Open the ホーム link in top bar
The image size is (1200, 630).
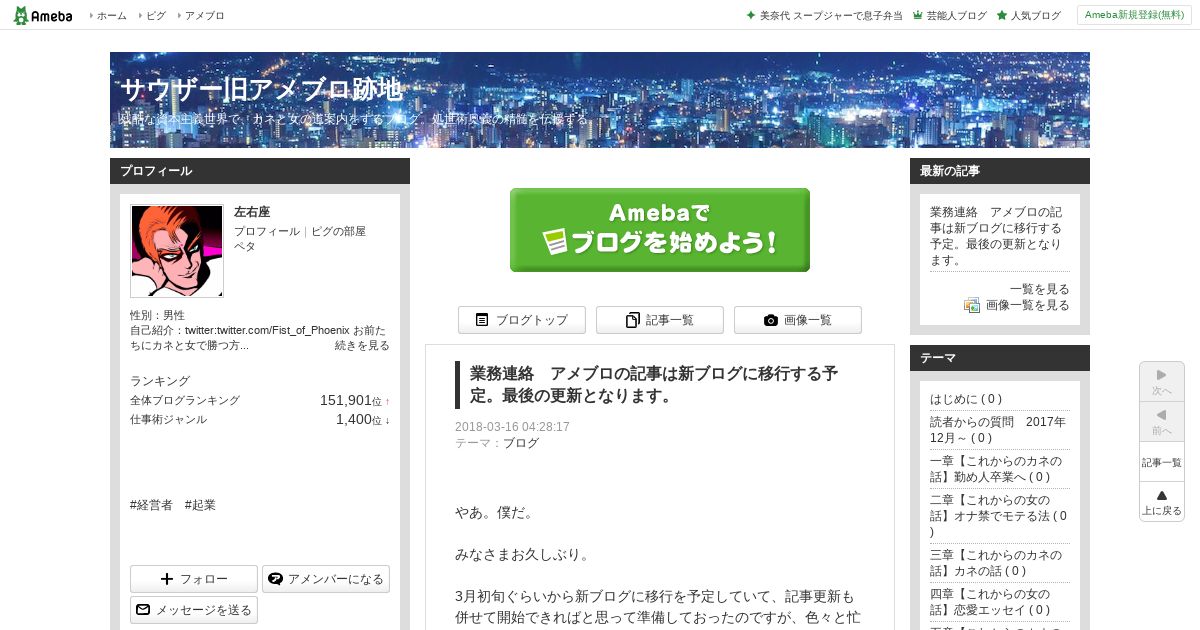pos(112,16)
